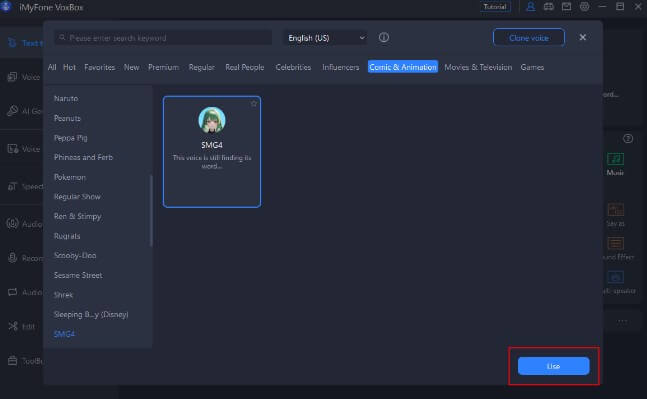Choose Sleeping B...y (Disney) category

pyautogui.click(x=91, y=314)
